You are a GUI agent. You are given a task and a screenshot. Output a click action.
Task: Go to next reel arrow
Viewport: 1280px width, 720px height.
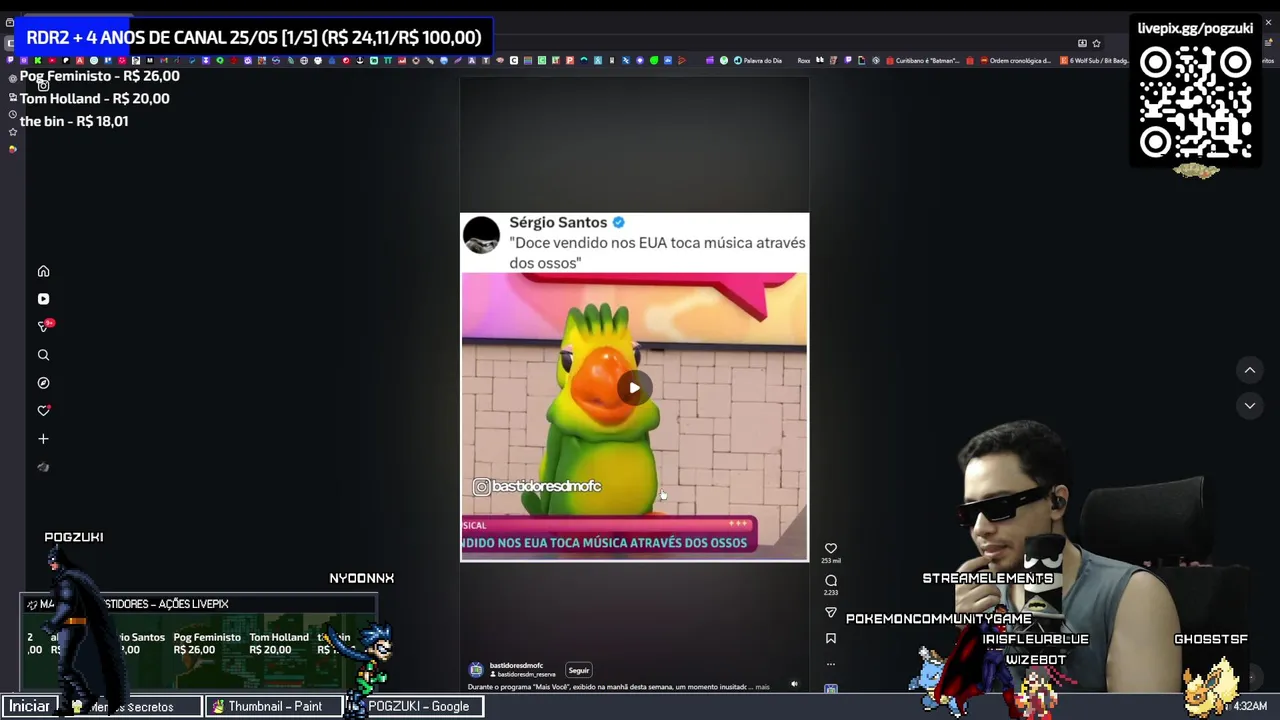click(x=1249, y=405)
